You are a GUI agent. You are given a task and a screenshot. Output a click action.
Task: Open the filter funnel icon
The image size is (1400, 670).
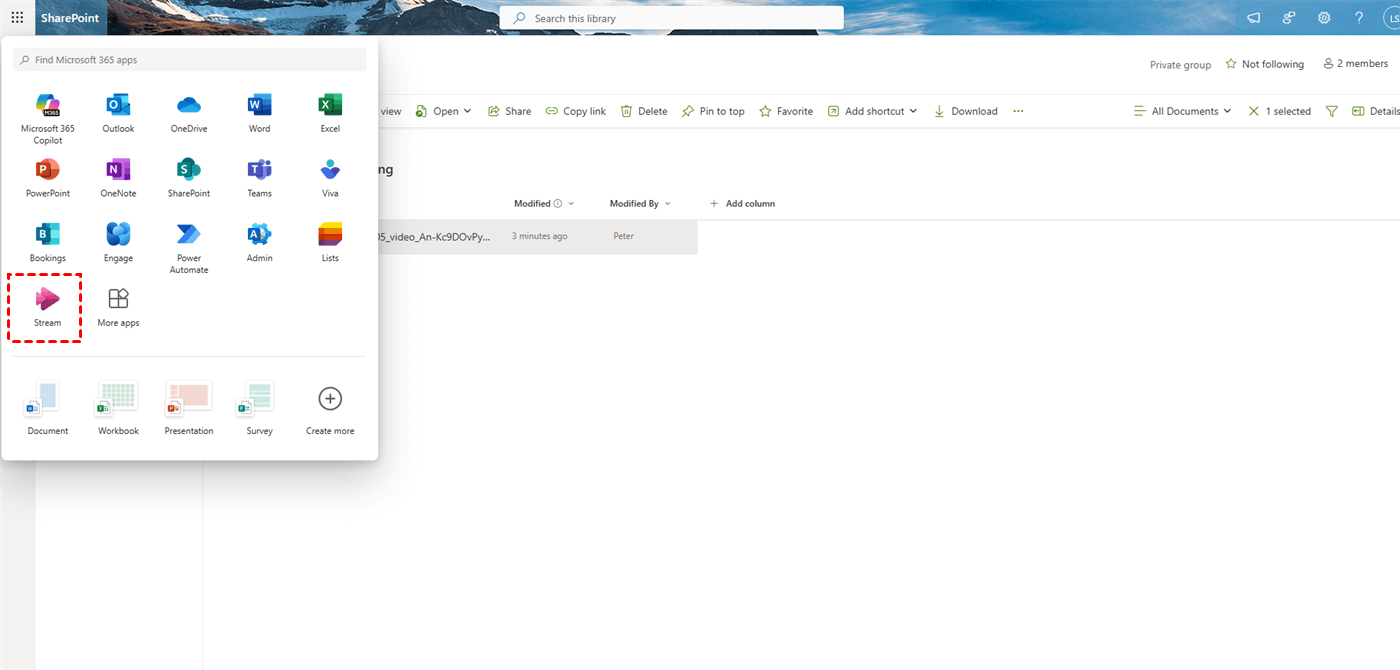pyautogui.click(x=1332, y=111)
